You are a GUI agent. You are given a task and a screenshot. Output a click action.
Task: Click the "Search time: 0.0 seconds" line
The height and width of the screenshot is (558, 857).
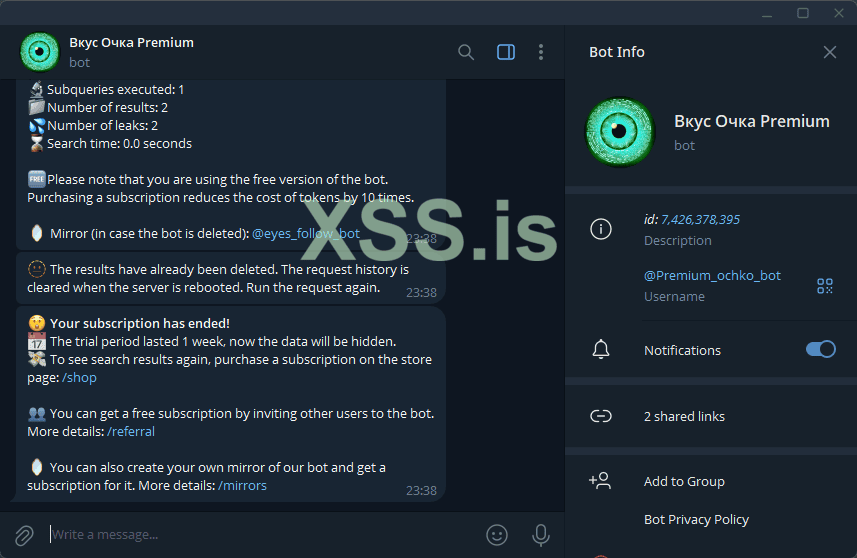point(119,144)
